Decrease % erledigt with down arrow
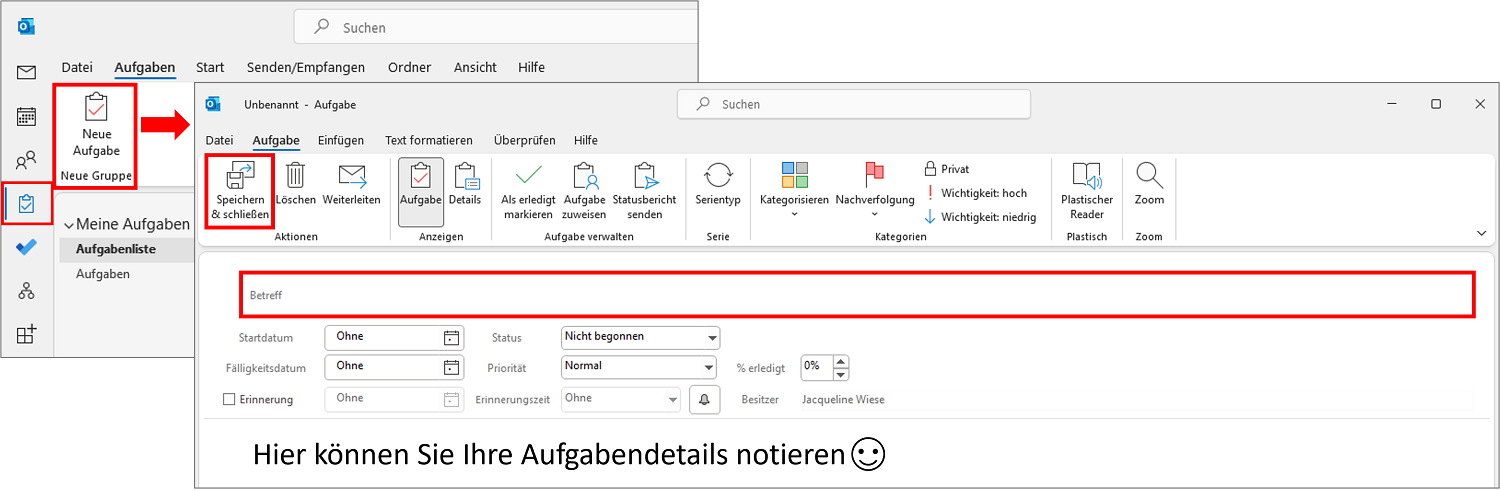 (841, 374)
